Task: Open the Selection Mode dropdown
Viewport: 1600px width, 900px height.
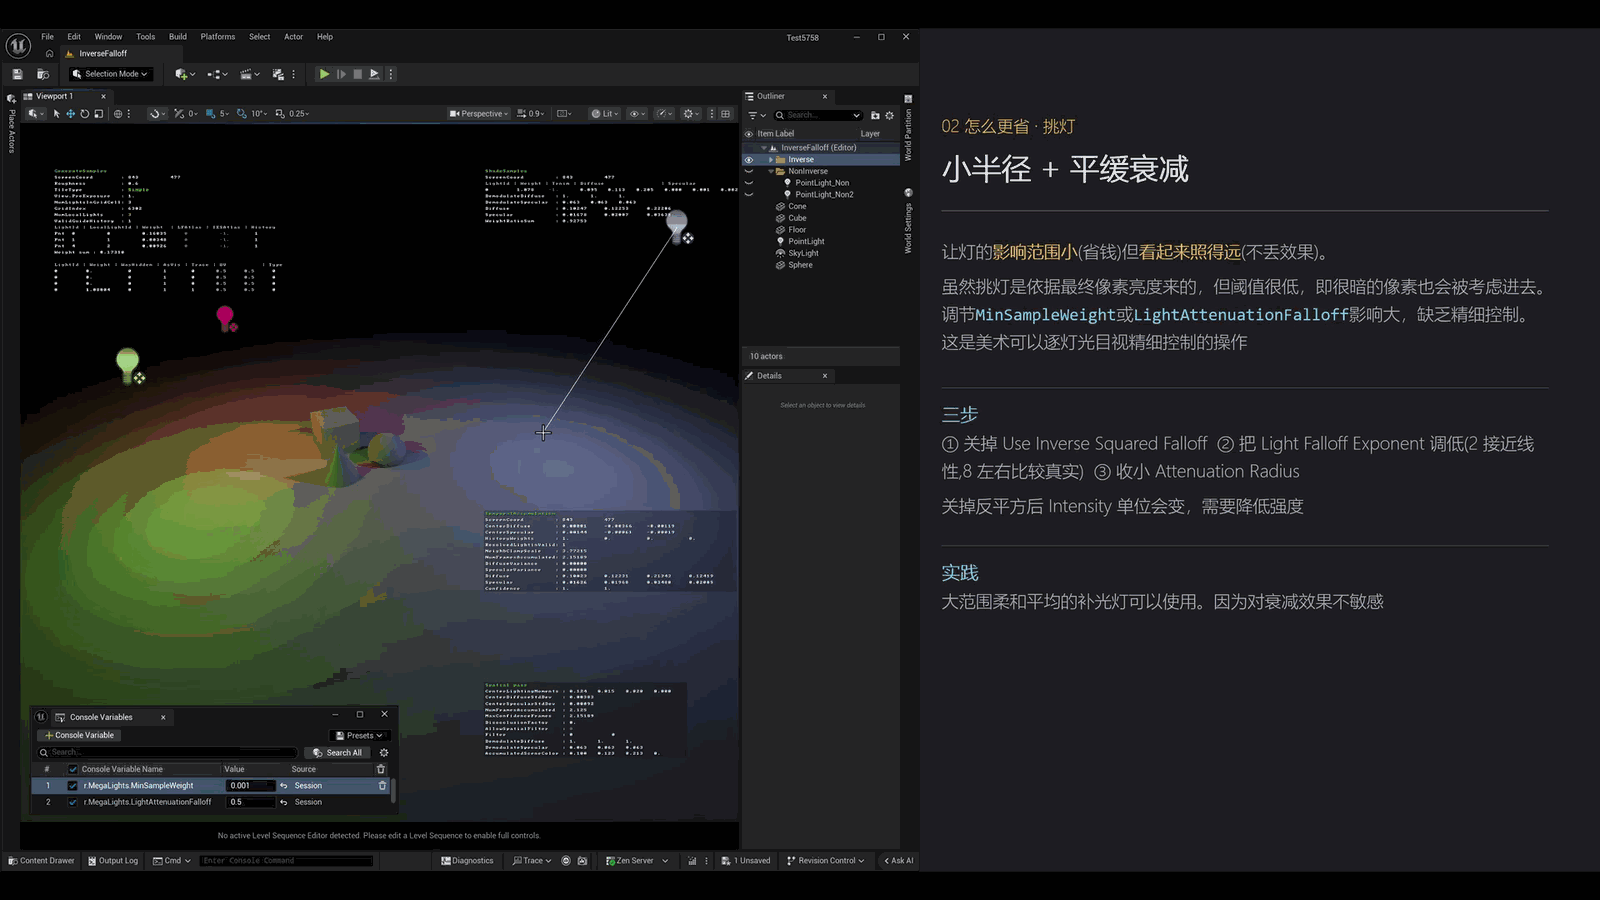Action: pos(111,74)
